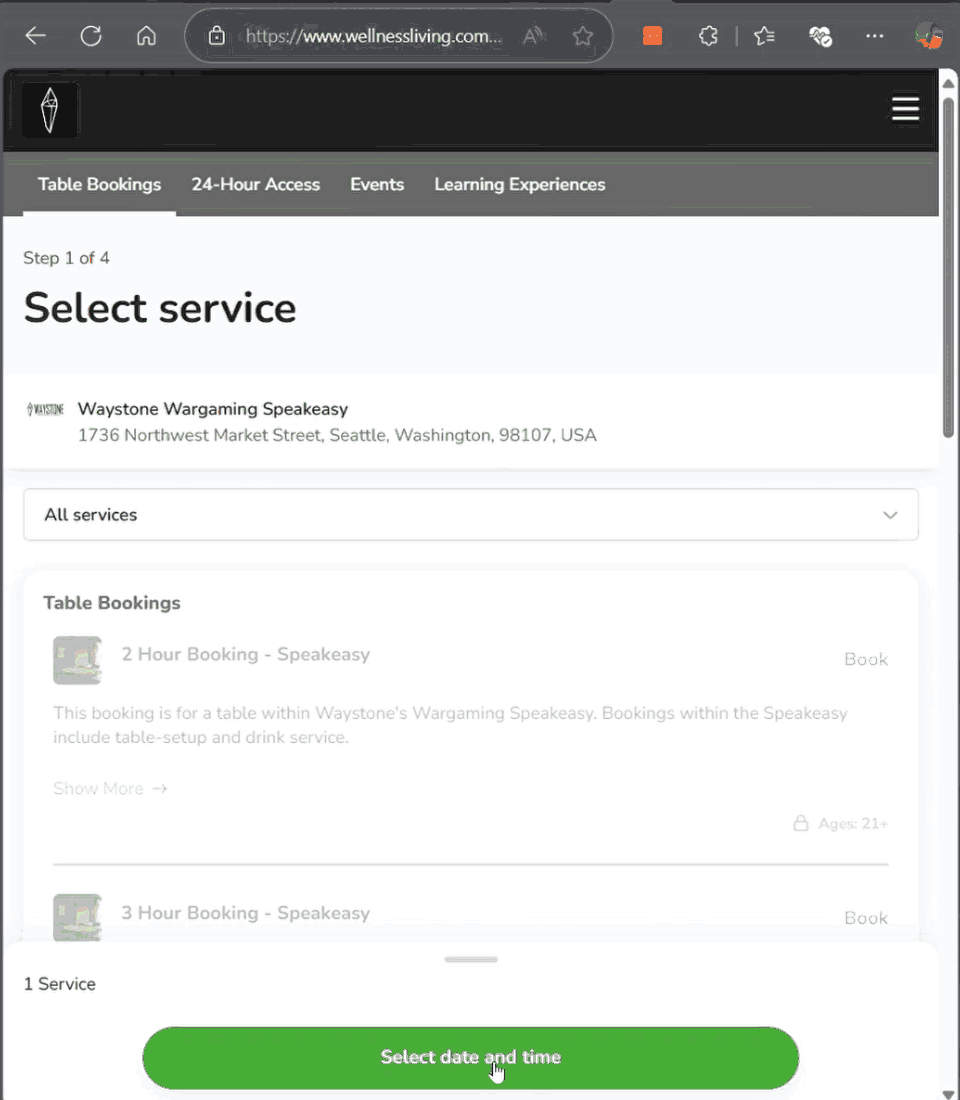Screen dimensions: 960x1100
Task: Open favorites list star icon
Action: (764, 36)
